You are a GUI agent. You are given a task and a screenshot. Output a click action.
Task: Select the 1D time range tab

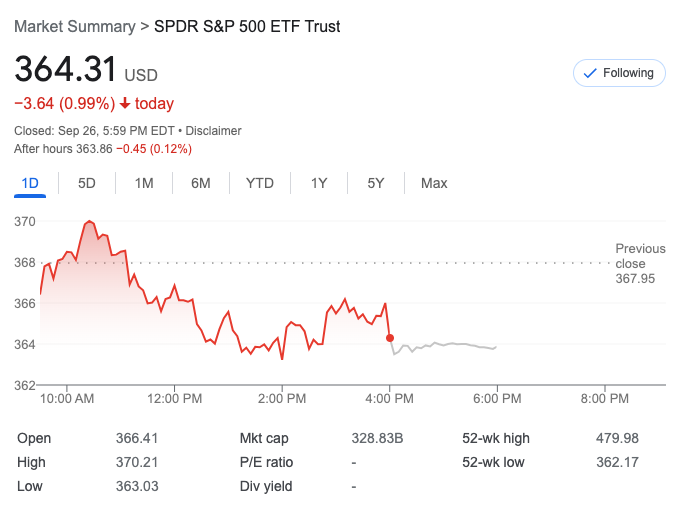point(30,183)
